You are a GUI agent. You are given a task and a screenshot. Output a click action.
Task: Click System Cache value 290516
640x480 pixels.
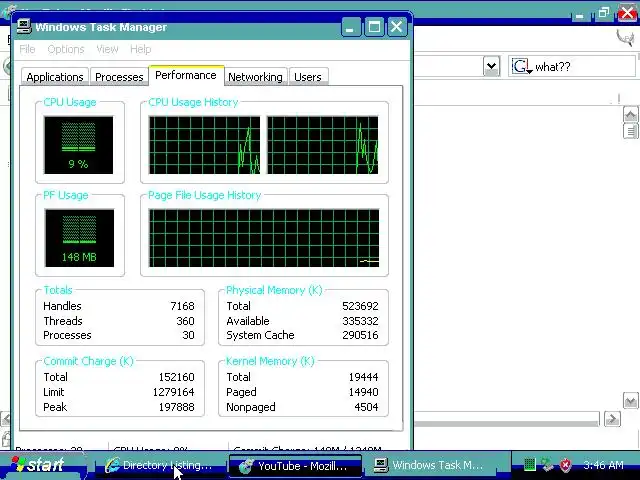coord(360,335)
